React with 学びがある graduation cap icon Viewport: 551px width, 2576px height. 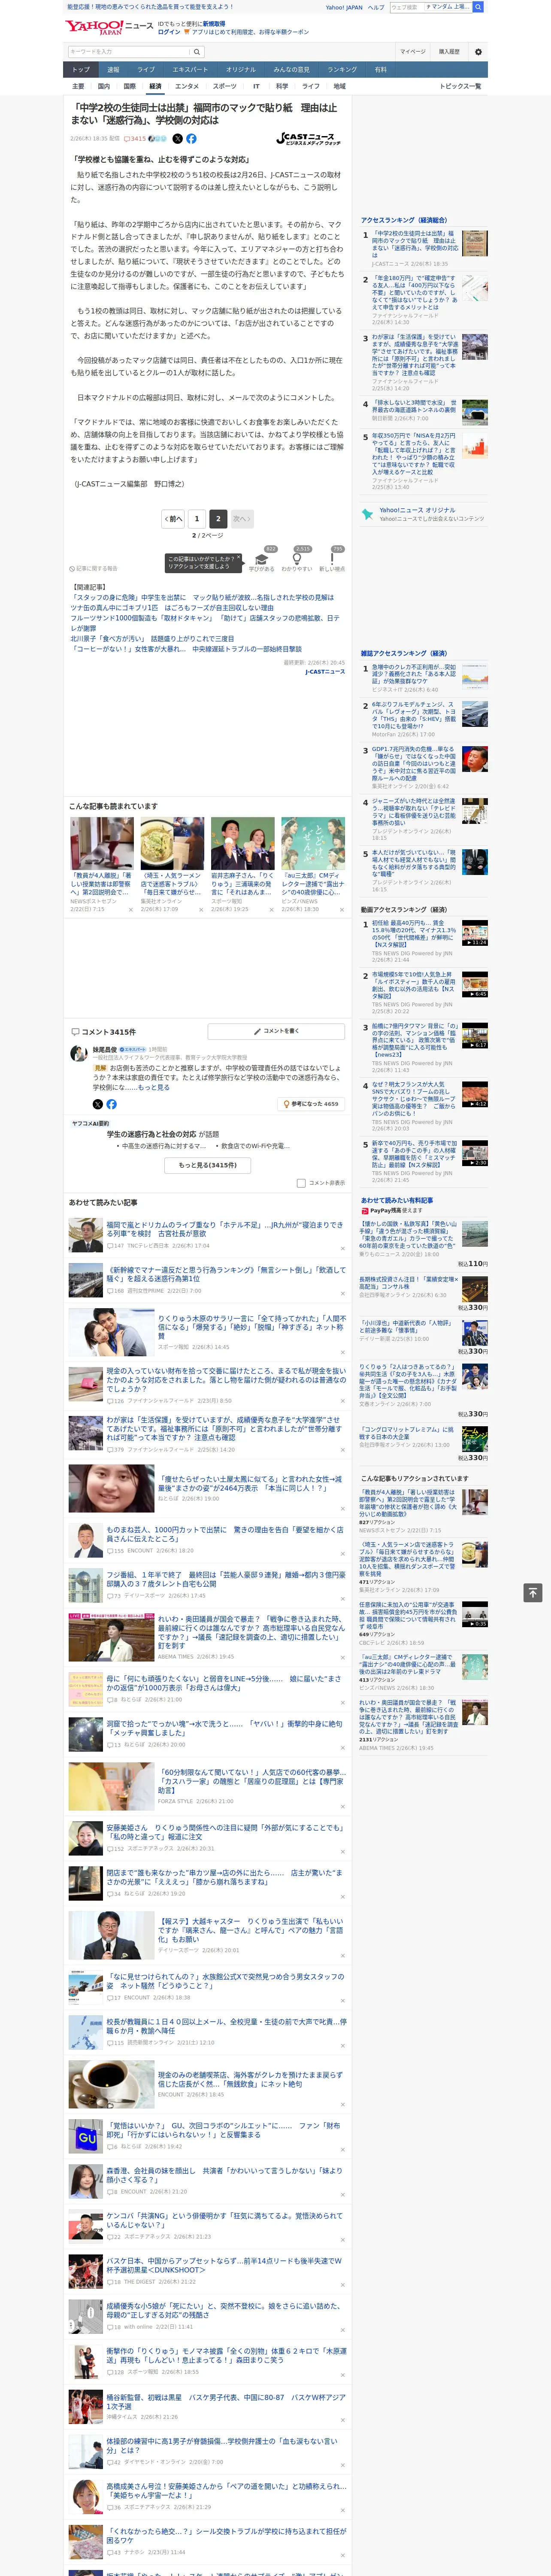pos(262,559)
